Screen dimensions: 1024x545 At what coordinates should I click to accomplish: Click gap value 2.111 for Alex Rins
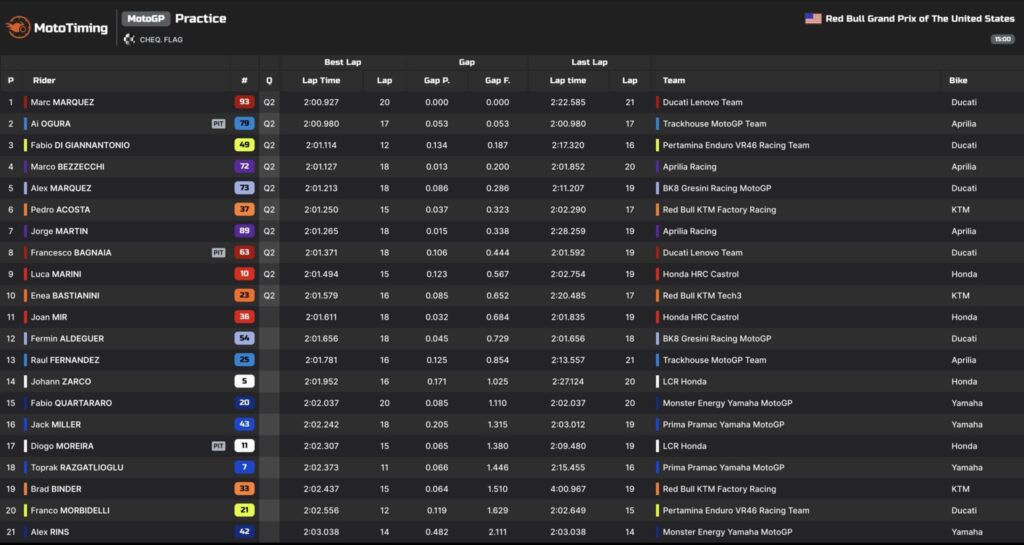(498, 532)
